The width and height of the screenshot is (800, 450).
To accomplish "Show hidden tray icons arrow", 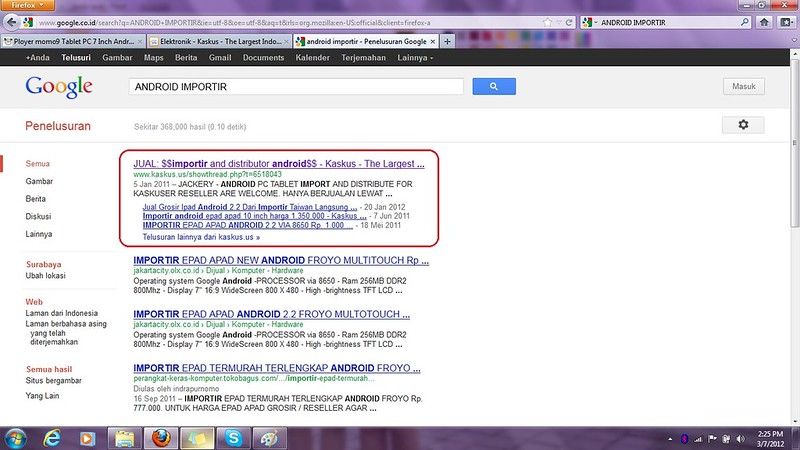I will [x=670, y=439].
